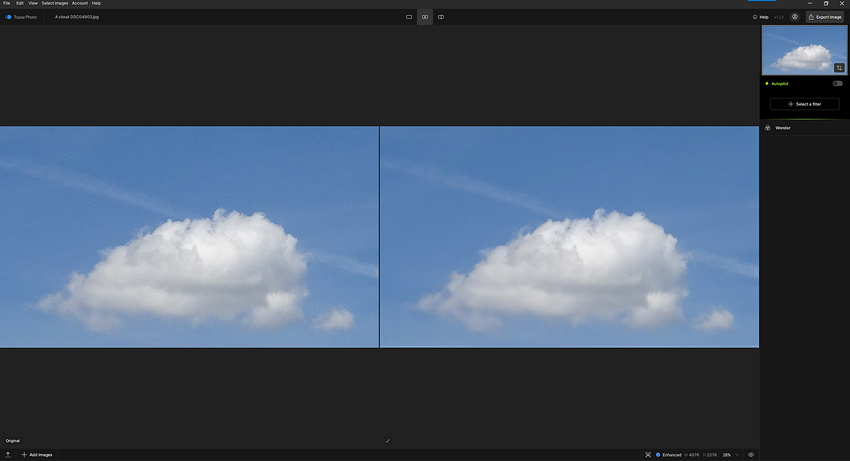
Task: Click the fit-to-screen icon in status bar
Action: pyautogui.click(x=648, y=454)
